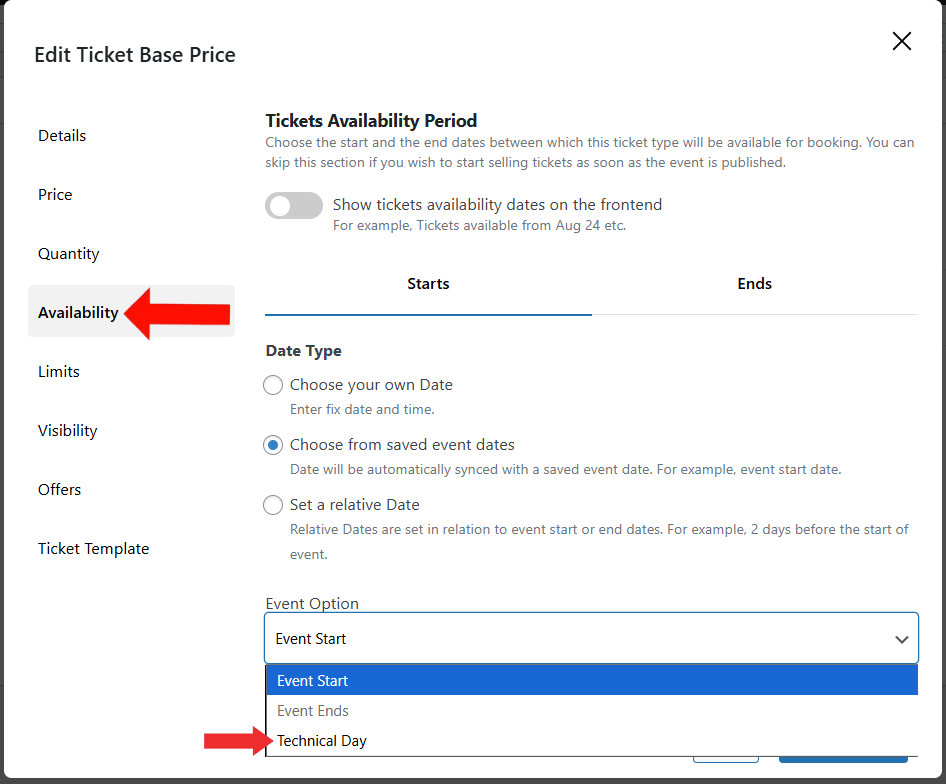946x784 pixels.
Task: Open the Limits section
Action: click(58, 371)
